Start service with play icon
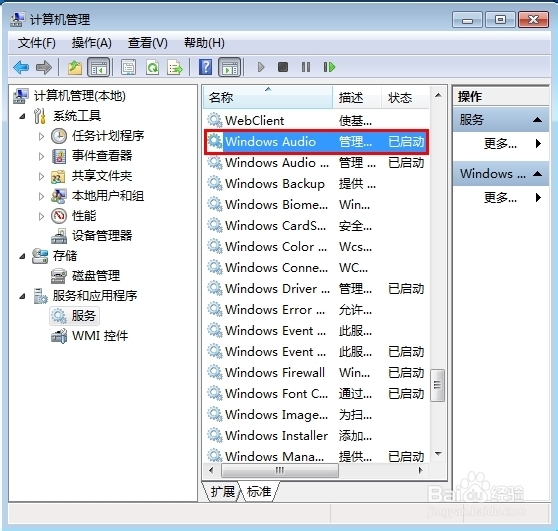The height and width of the screenshot is (531, 558). 261,67
